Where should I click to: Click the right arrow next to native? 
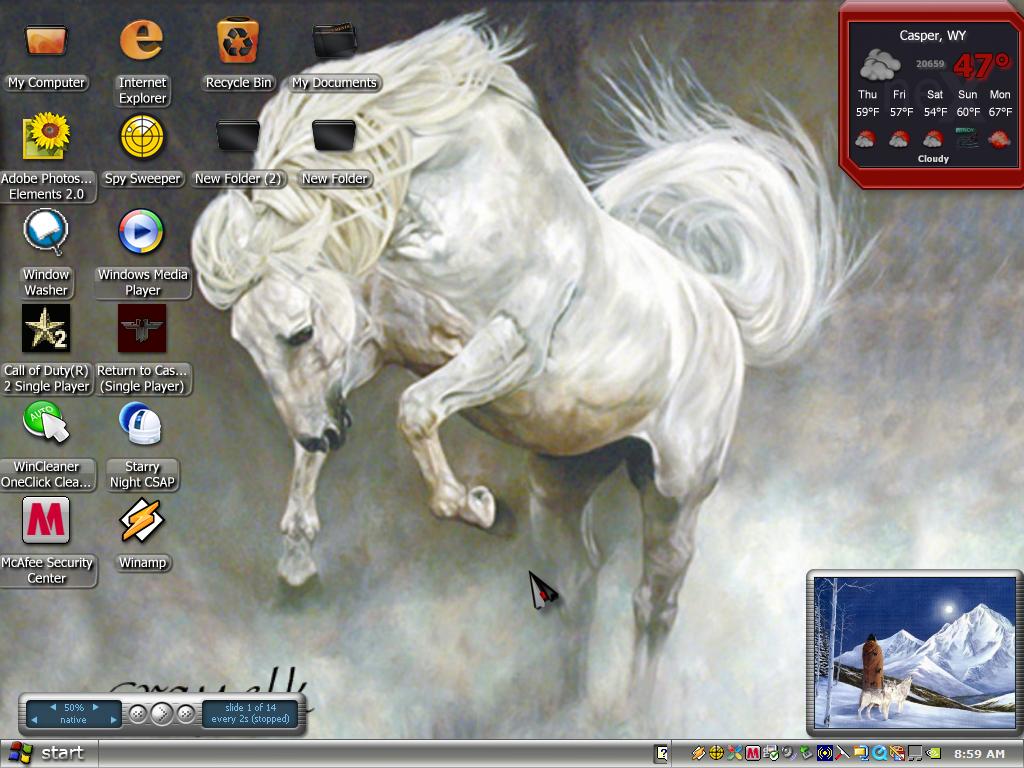click(x=114, y=720)
